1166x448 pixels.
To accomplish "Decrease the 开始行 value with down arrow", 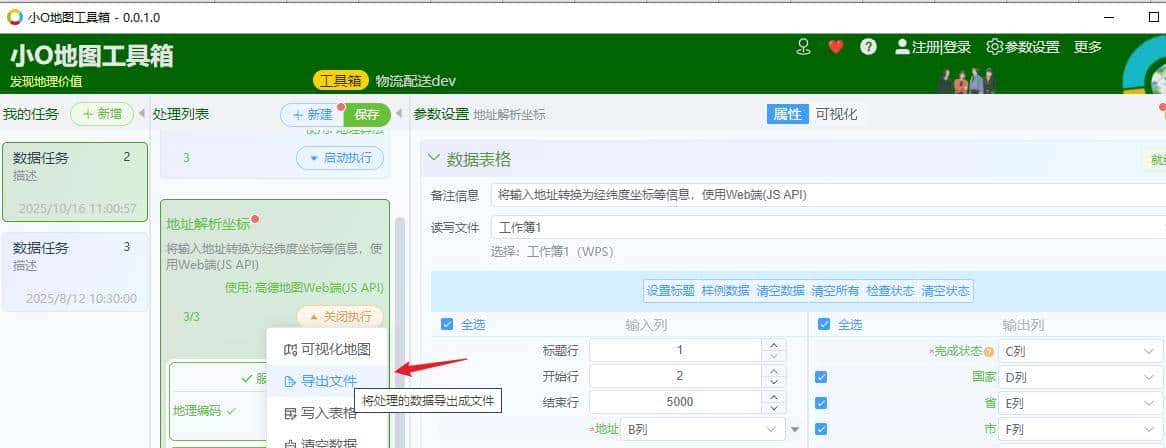I will (774, 382).
